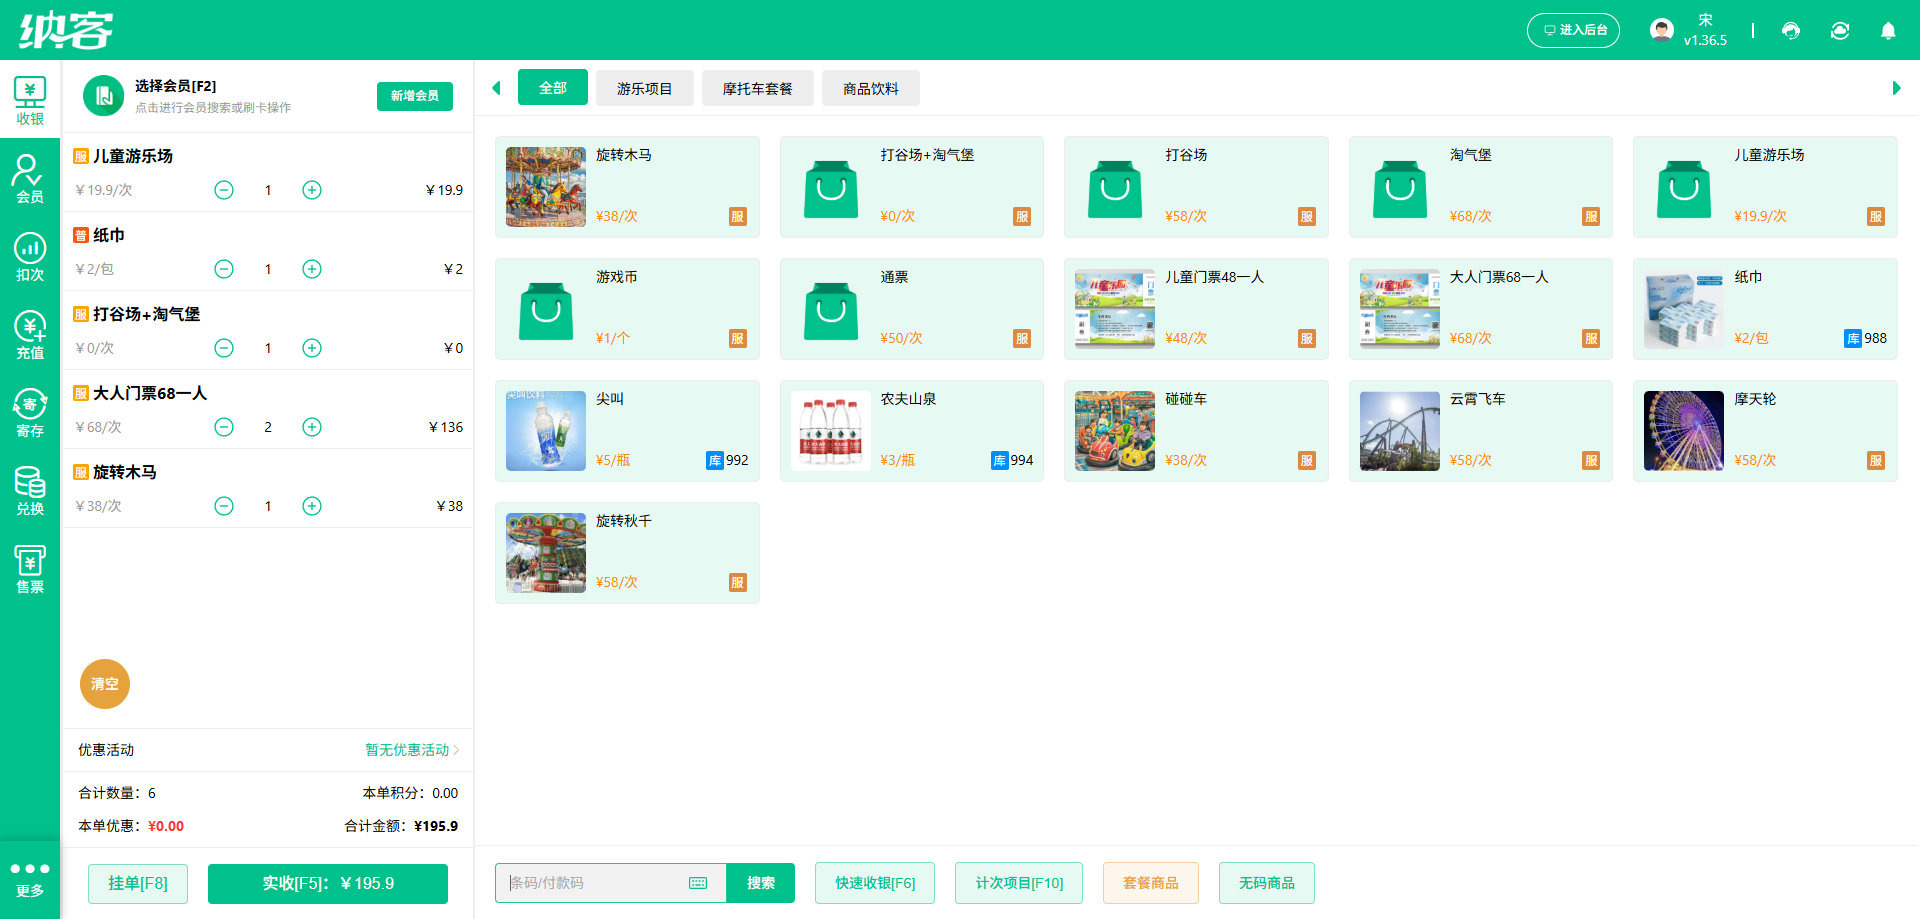Click the 进入后台 backend button

pyautogui.click(x=1573, y=30)
